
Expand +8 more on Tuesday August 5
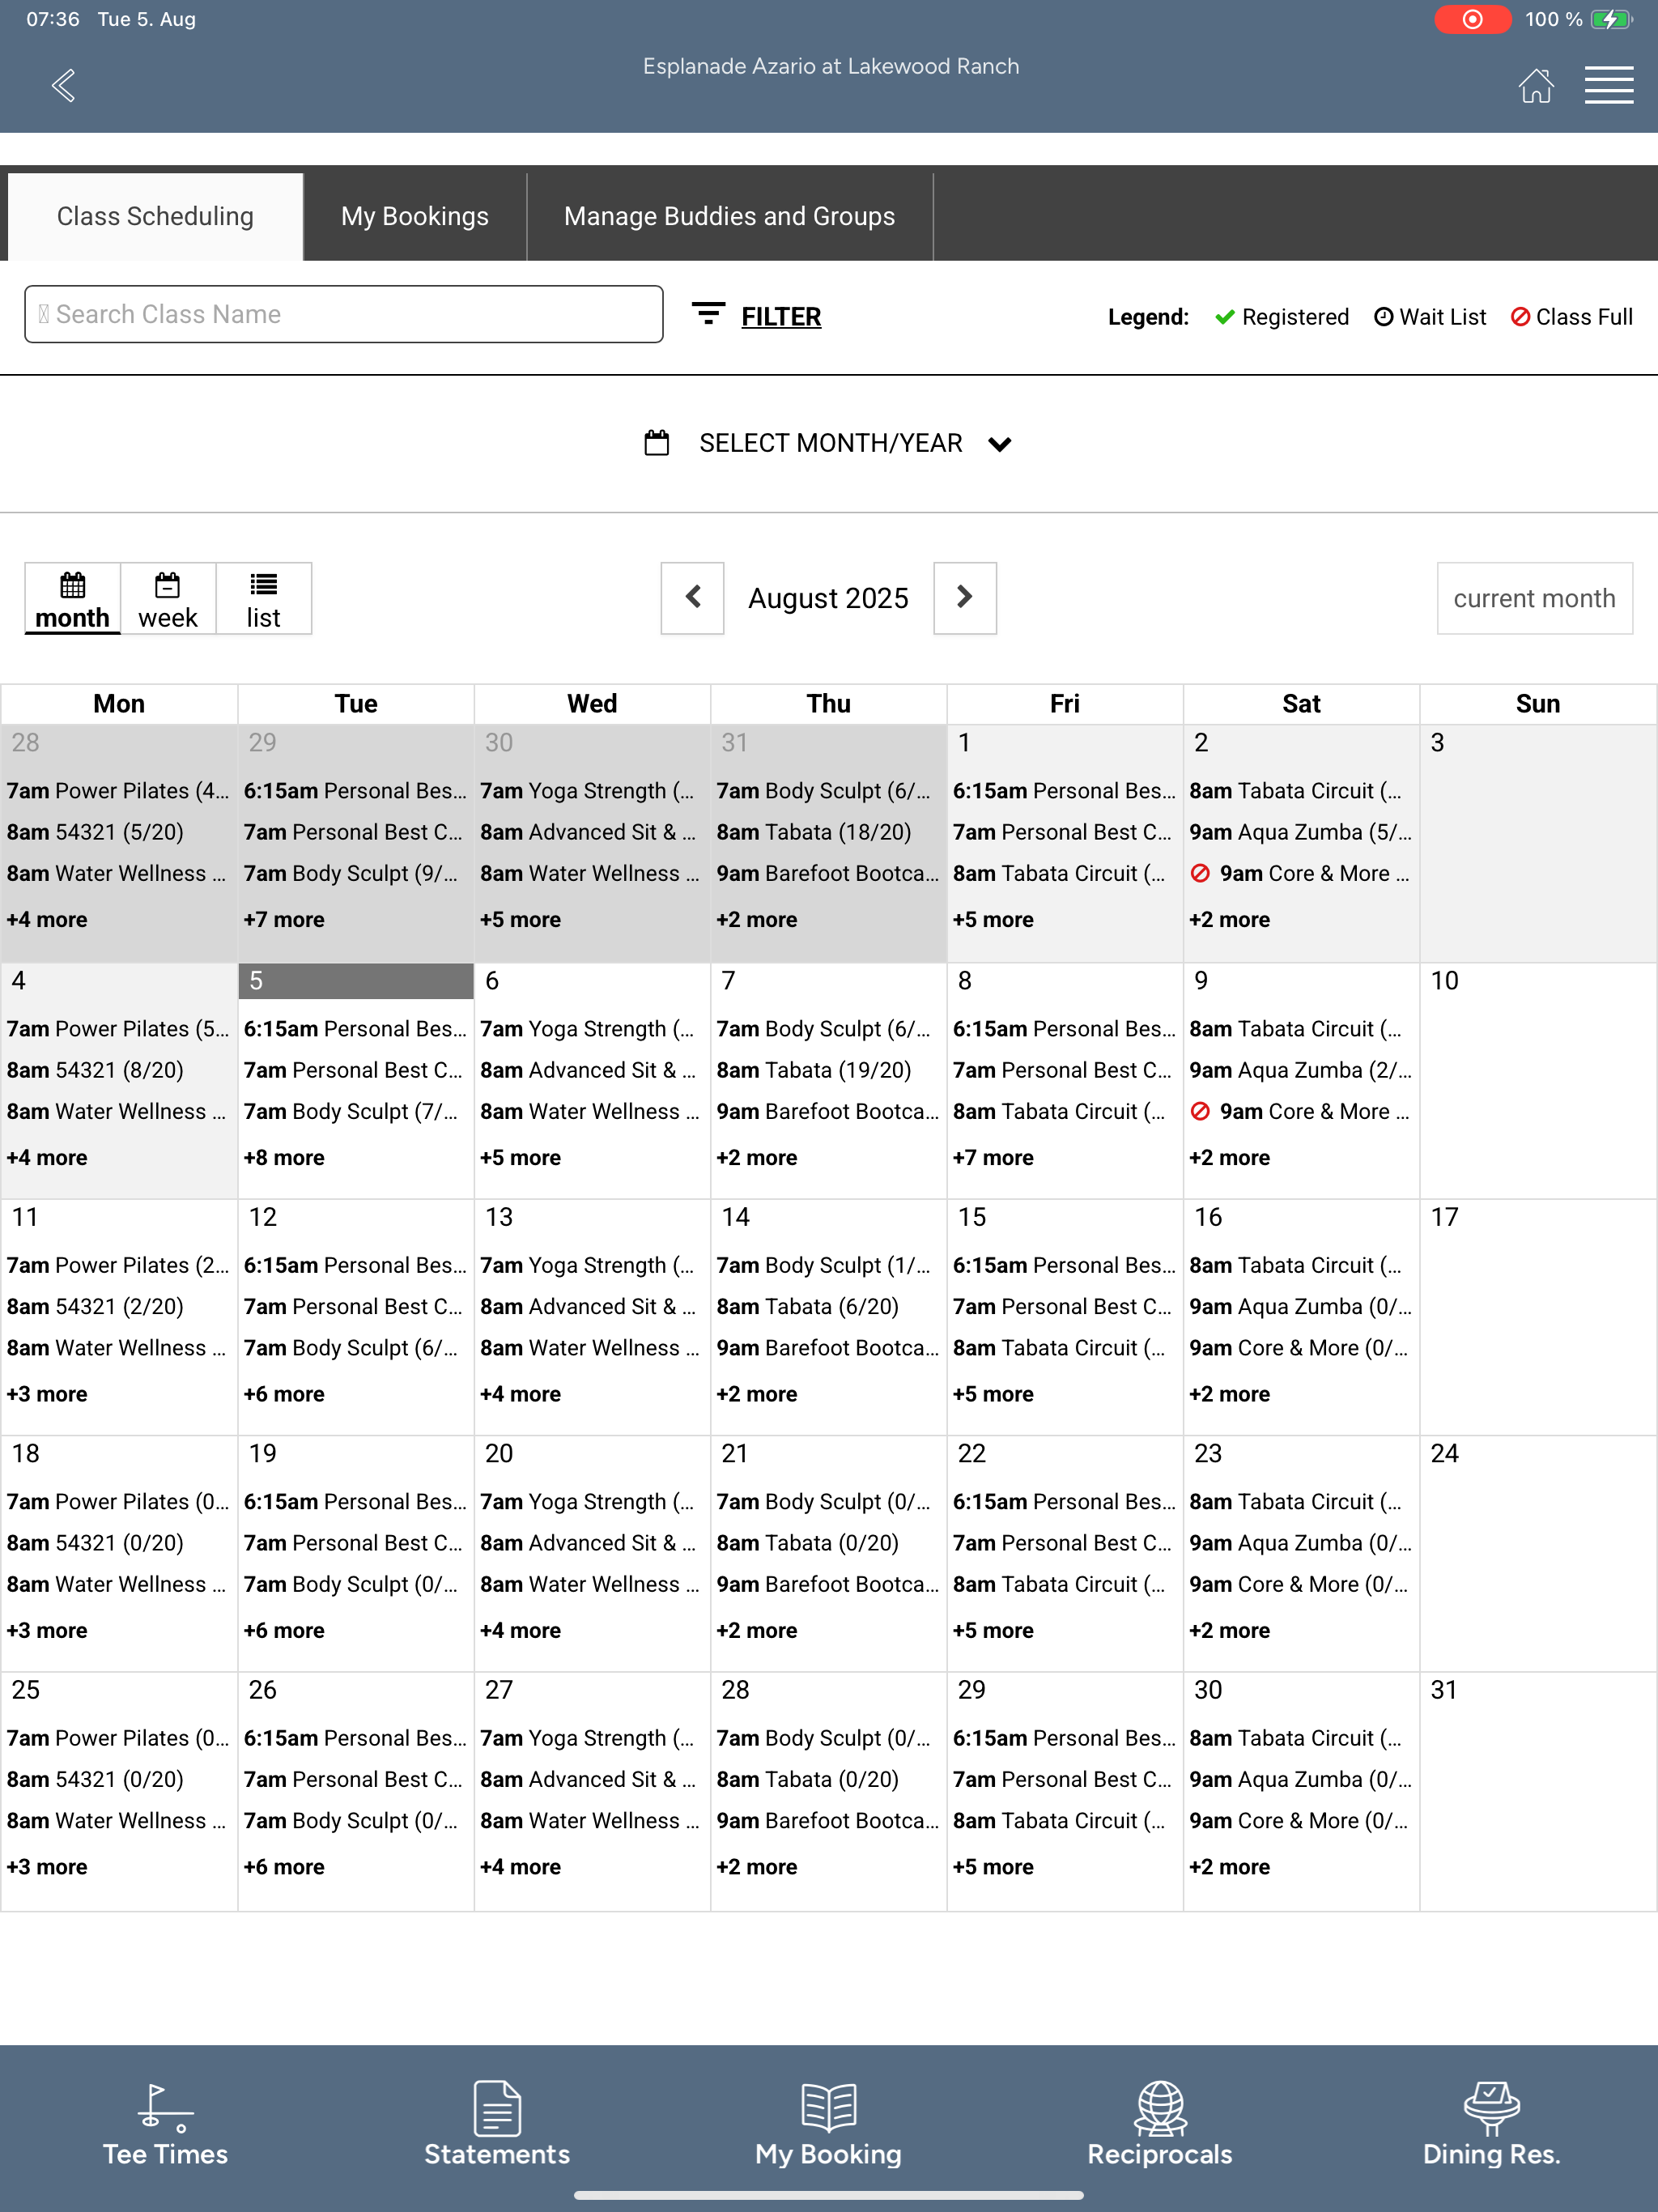click(284, 1157)
